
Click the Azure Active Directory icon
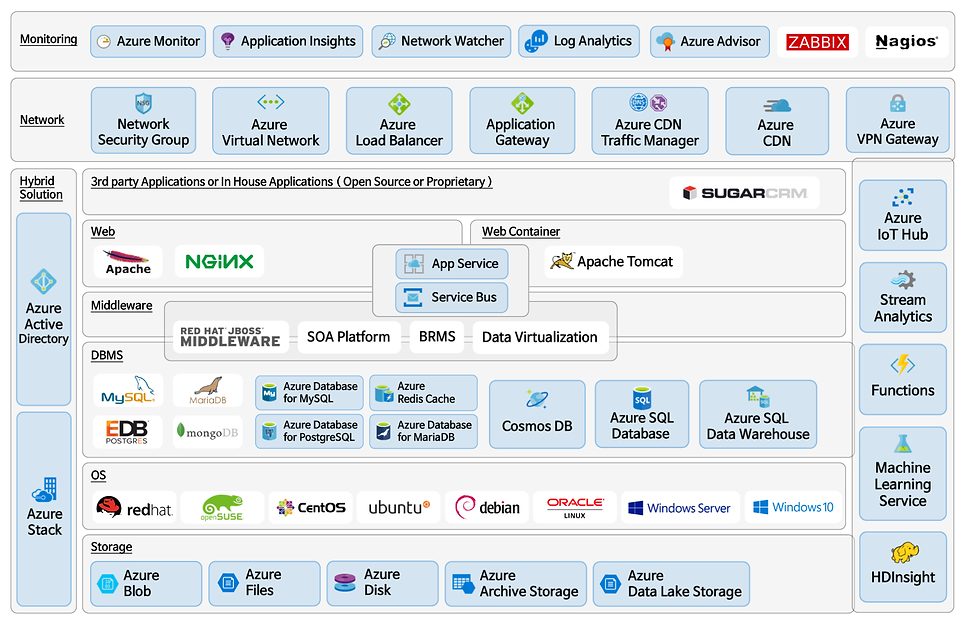click(44, 282)
